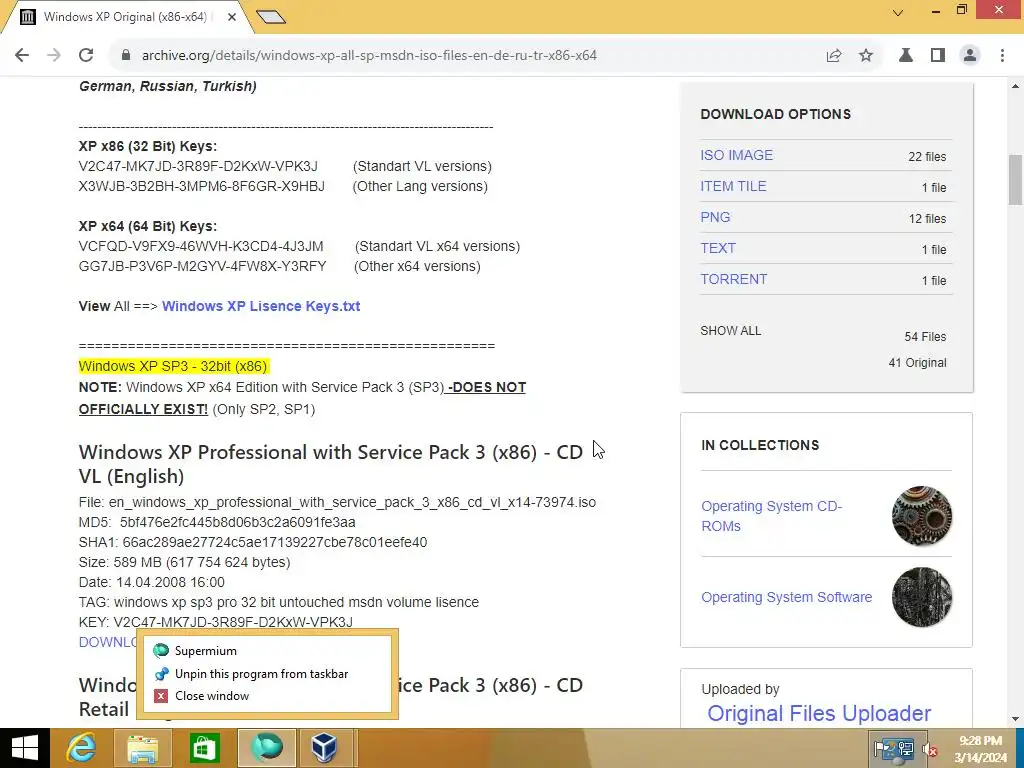Image resolution: width=1024 pixels, height=768 pixels.
Task: Open tab search chevron
Action: (898, 12)
